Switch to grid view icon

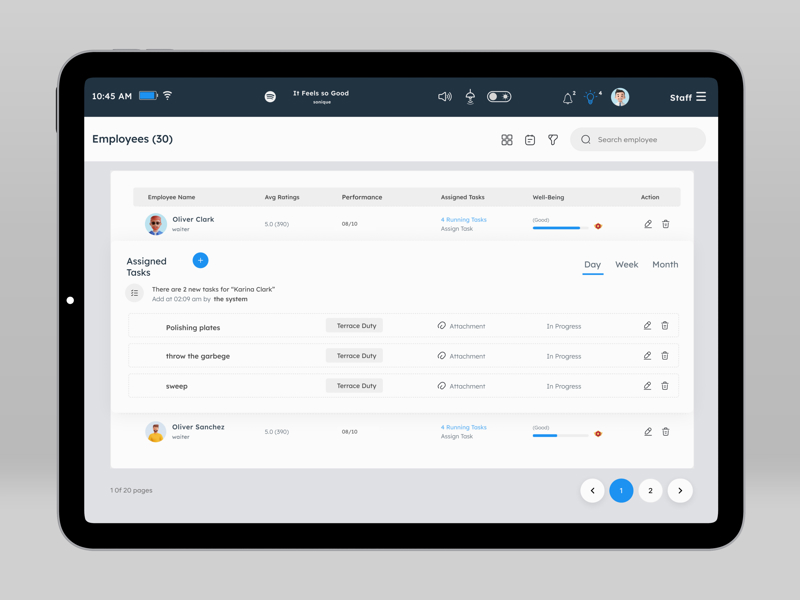(507, 140)
